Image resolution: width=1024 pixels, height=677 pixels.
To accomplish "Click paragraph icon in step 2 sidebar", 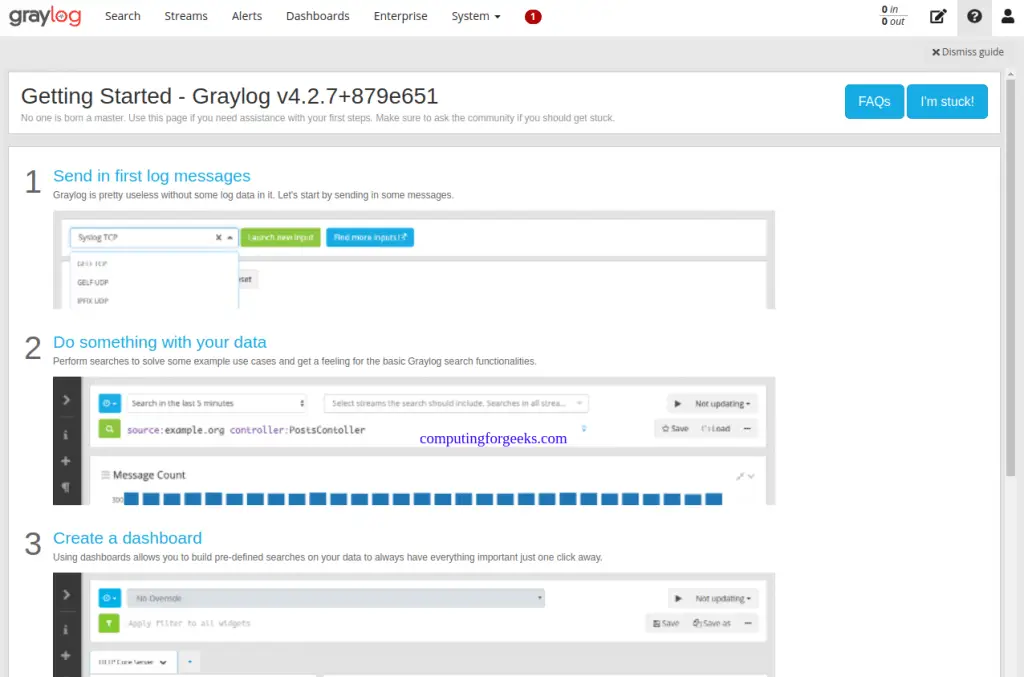I will pyautogui.click(x=65, y=487).
